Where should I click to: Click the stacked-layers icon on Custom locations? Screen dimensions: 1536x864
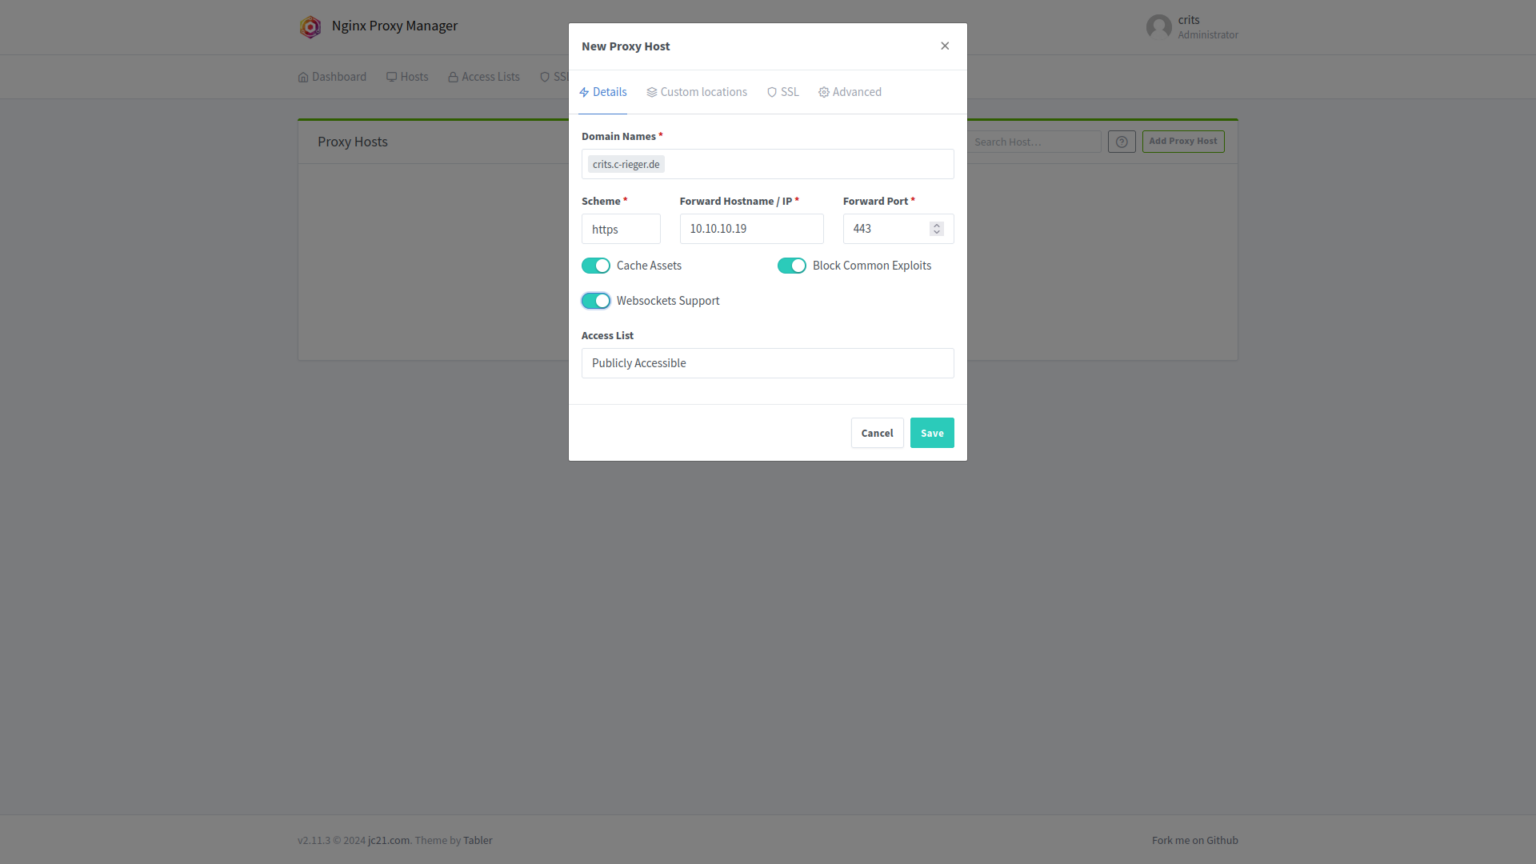[652, 91]
